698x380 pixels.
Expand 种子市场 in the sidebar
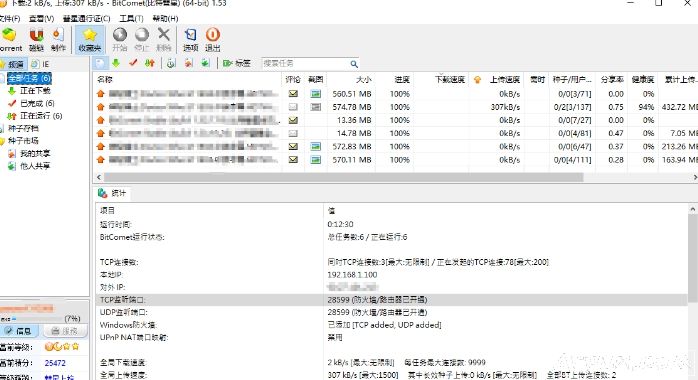[x=23, y=141]
